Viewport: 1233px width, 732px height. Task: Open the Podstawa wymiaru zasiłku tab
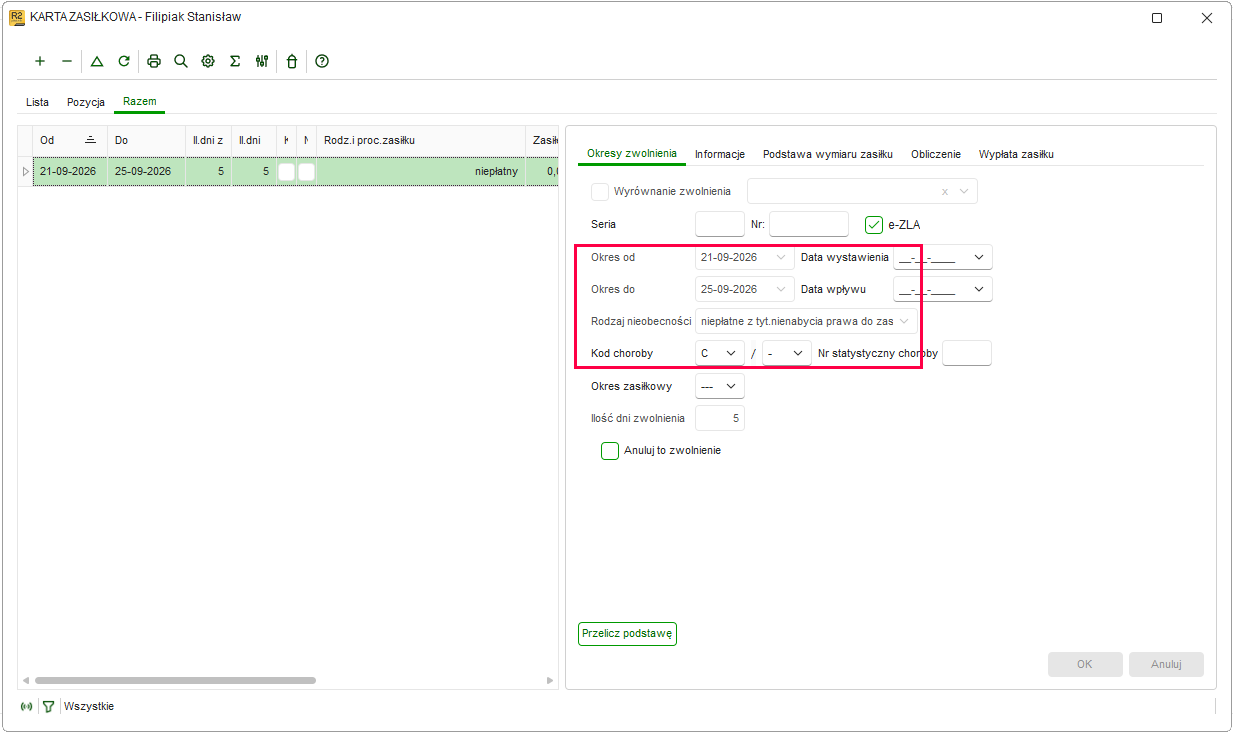coord(828,154)
